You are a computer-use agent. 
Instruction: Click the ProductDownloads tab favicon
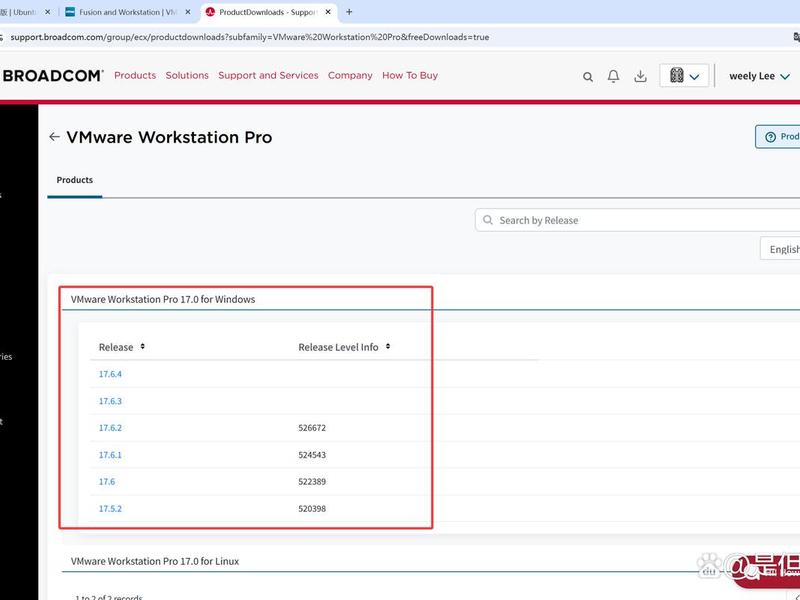pos(210,12)
